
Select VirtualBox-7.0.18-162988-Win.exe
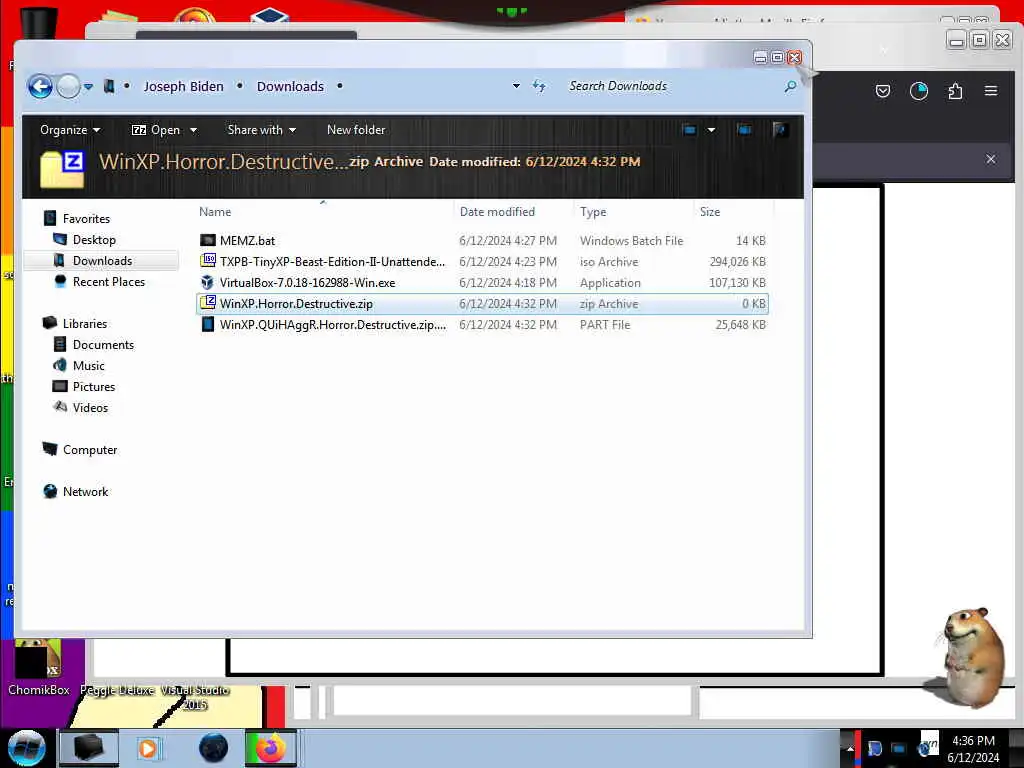pos(482,283)
